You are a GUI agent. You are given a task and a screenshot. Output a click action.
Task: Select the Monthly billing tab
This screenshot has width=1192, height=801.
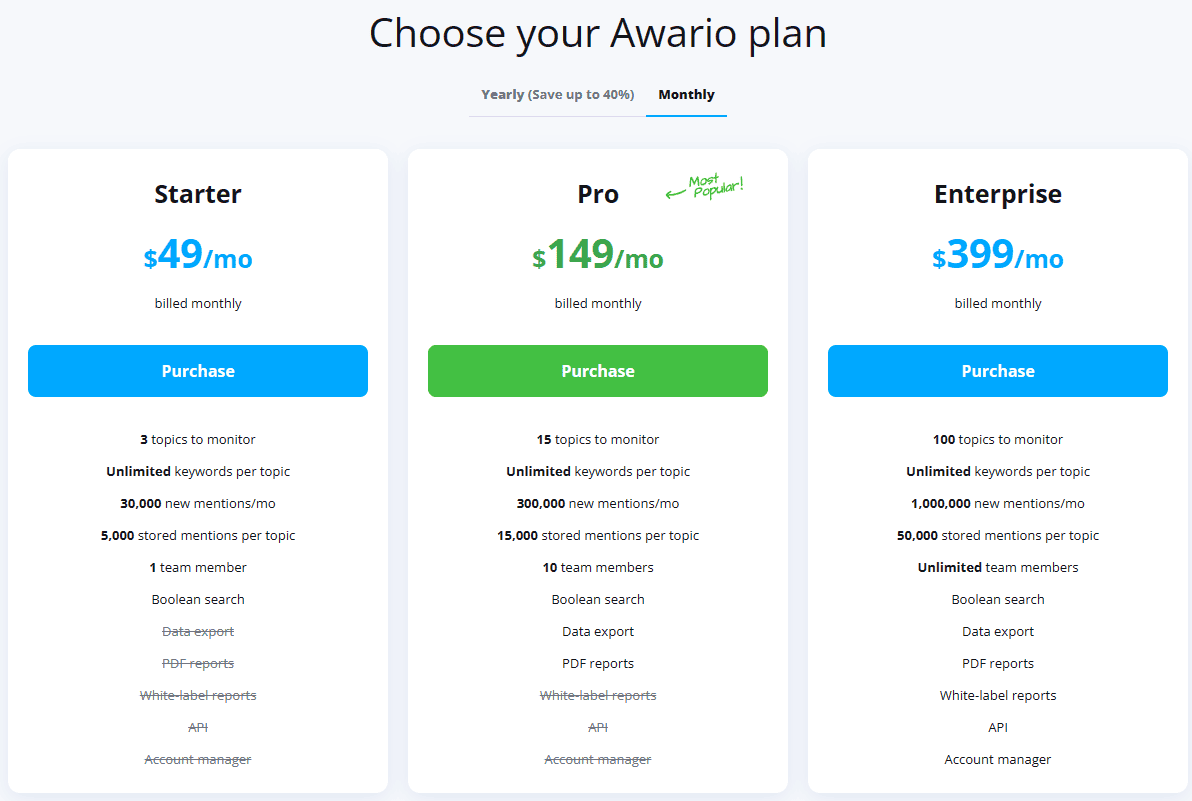(686, 95)
